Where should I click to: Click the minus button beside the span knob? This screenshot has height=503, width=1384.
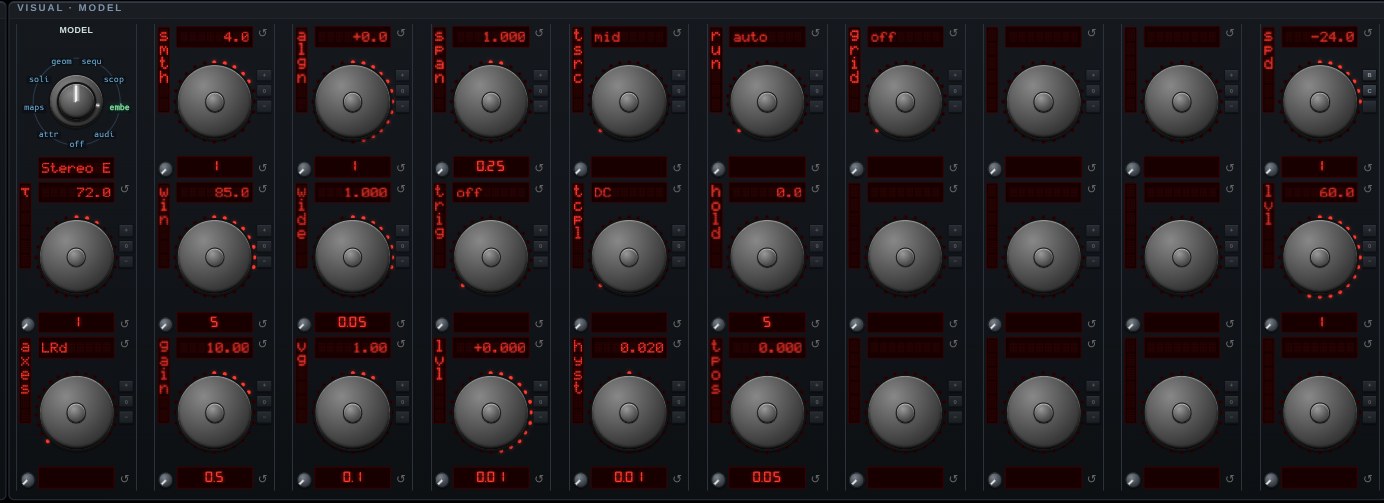(540, 106)
